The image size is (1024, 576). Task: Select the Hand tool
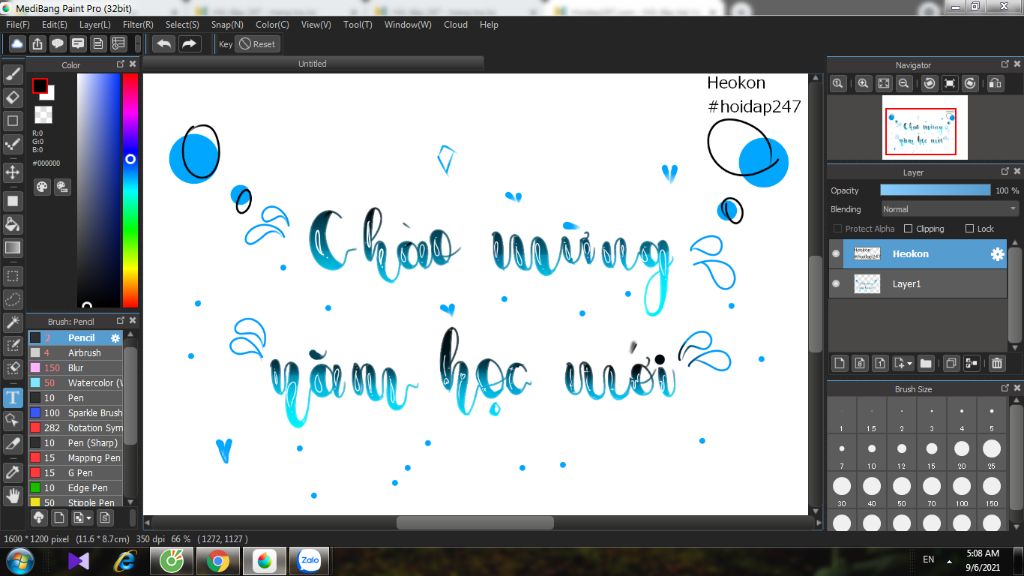point(12,496)
